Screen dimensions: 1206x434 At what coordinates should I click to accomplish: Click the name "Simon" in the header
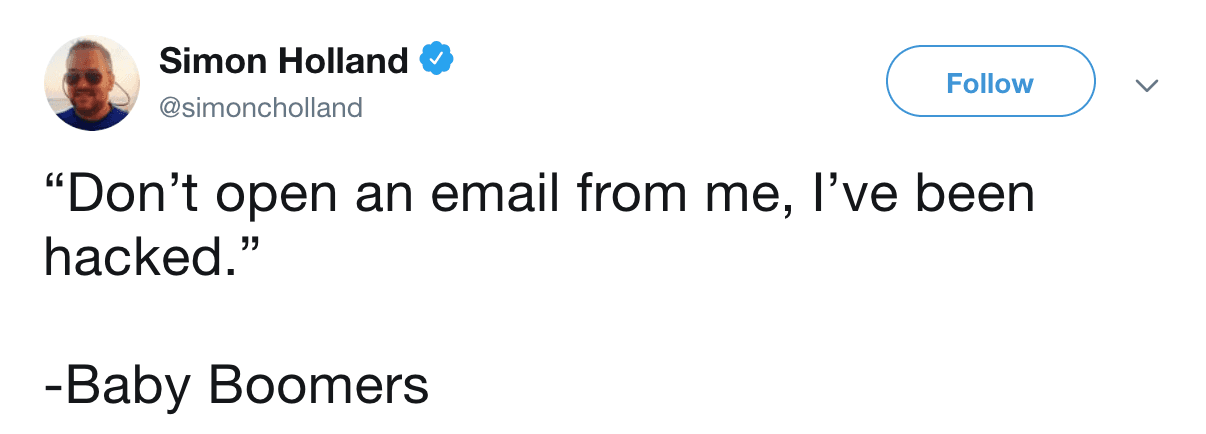tap(208, 62)
